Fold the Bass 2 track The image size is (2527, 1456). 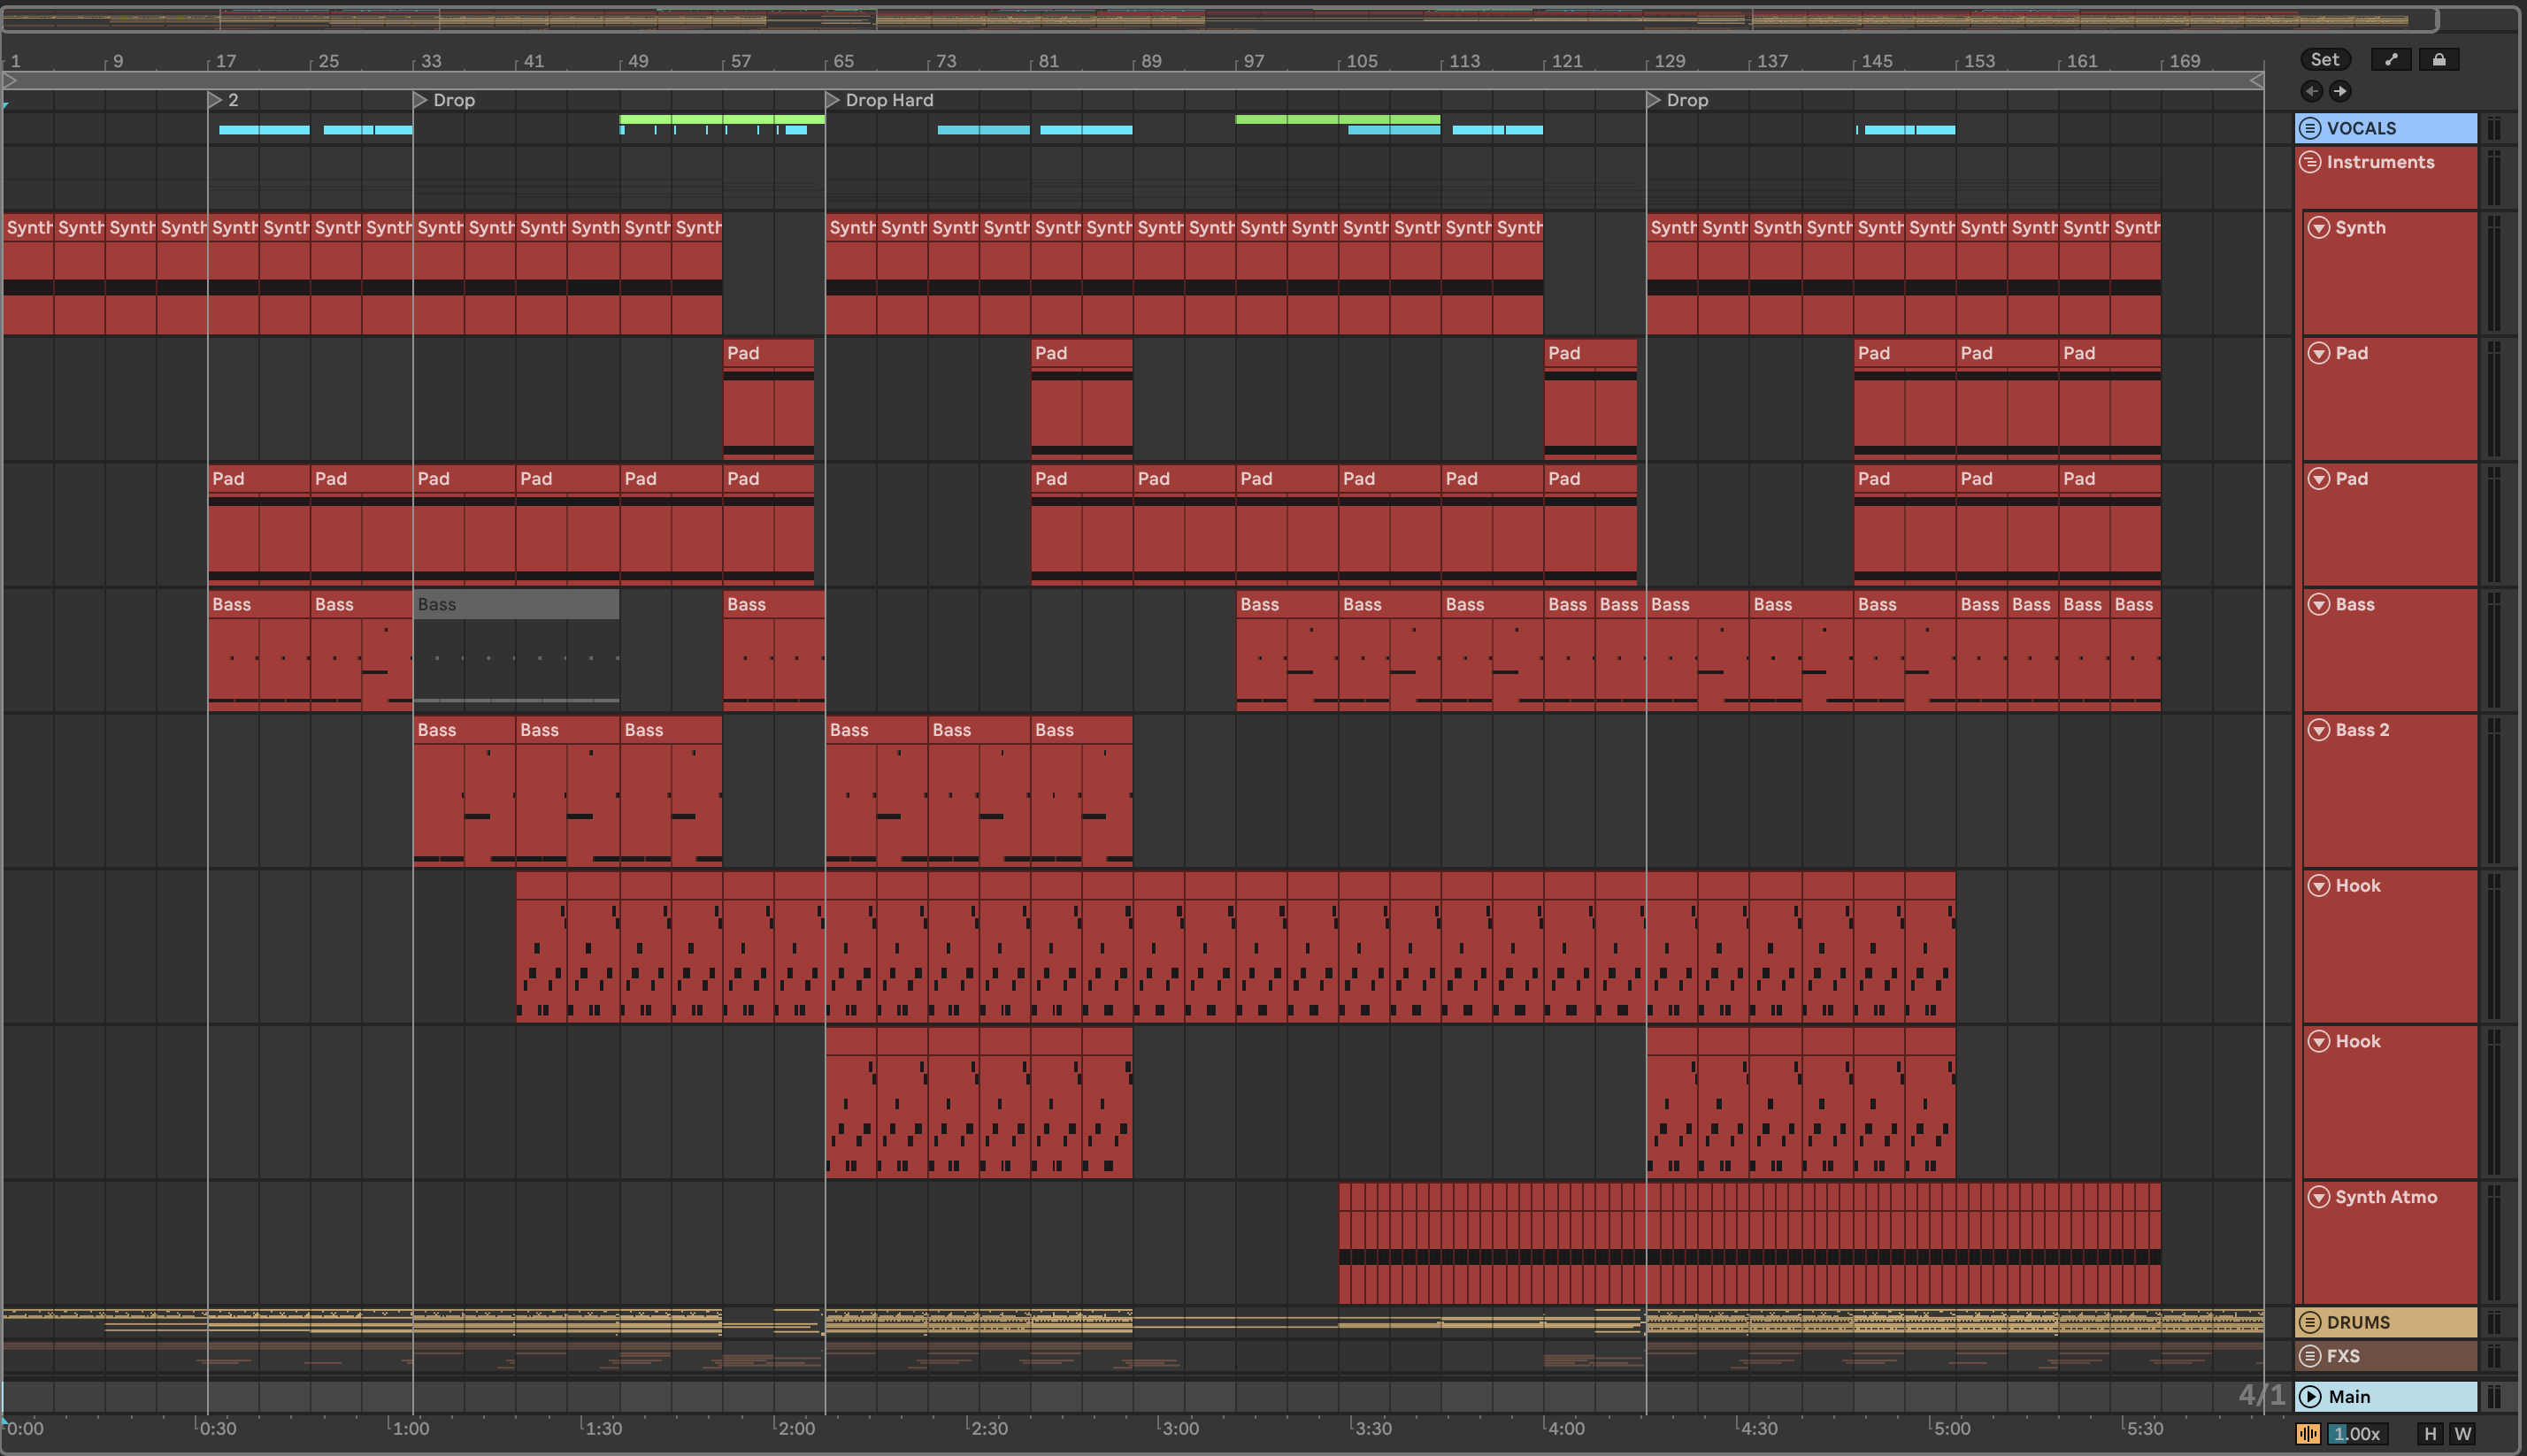tap(2319, 730)
